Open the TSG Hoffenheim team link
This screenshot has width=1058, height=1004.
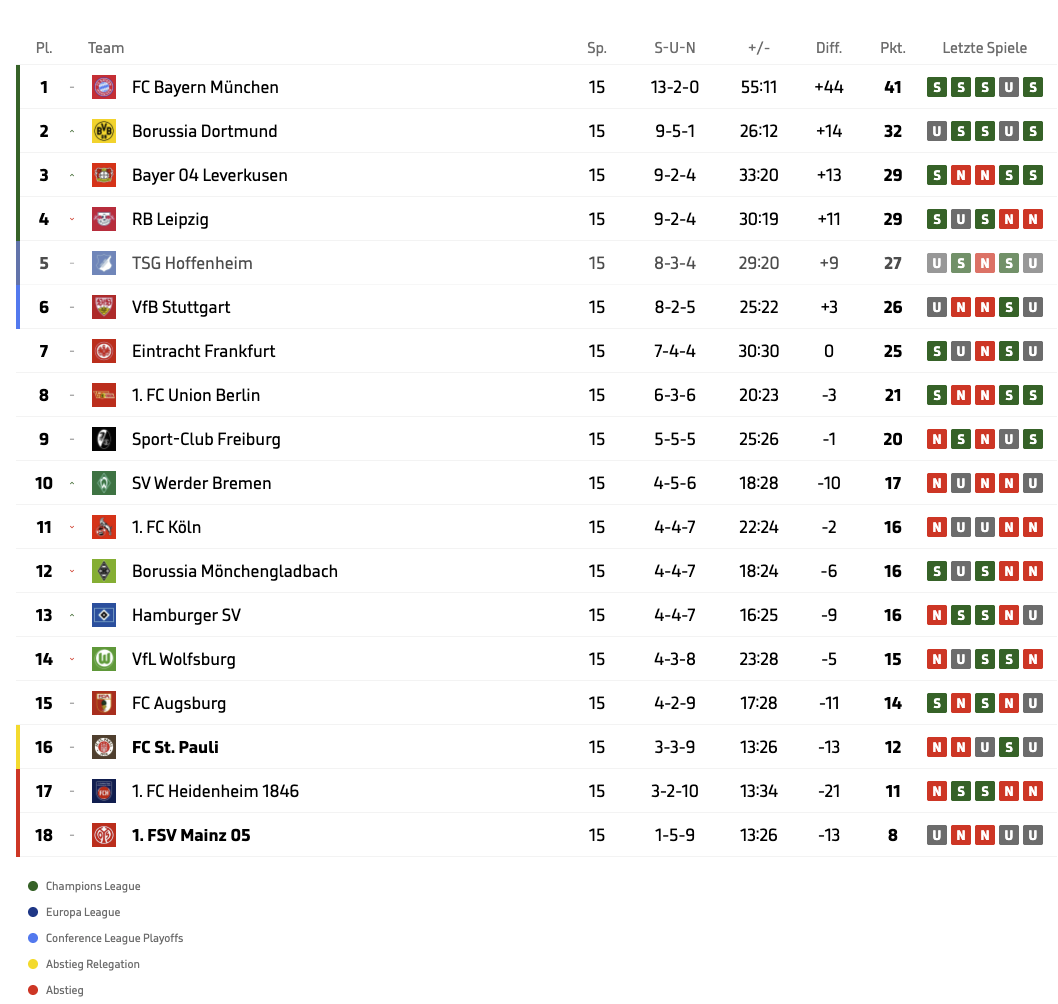192,263
